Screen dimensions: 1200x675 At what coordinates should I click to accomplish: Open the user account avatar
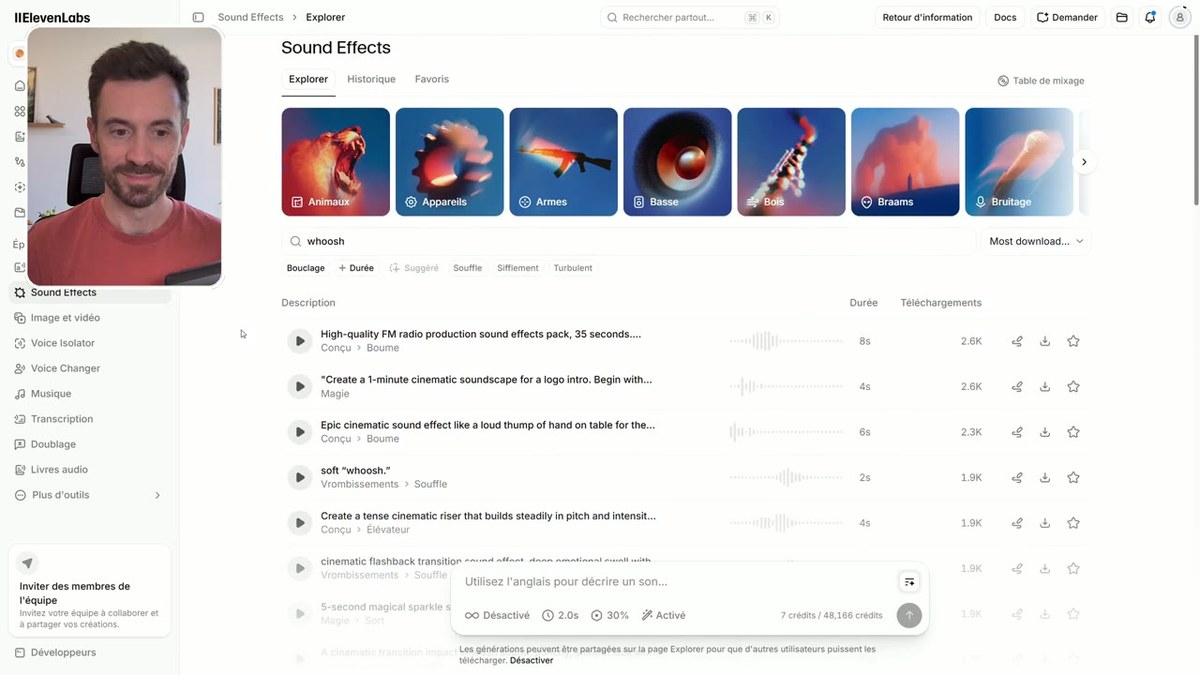(x=1178, y=17)
